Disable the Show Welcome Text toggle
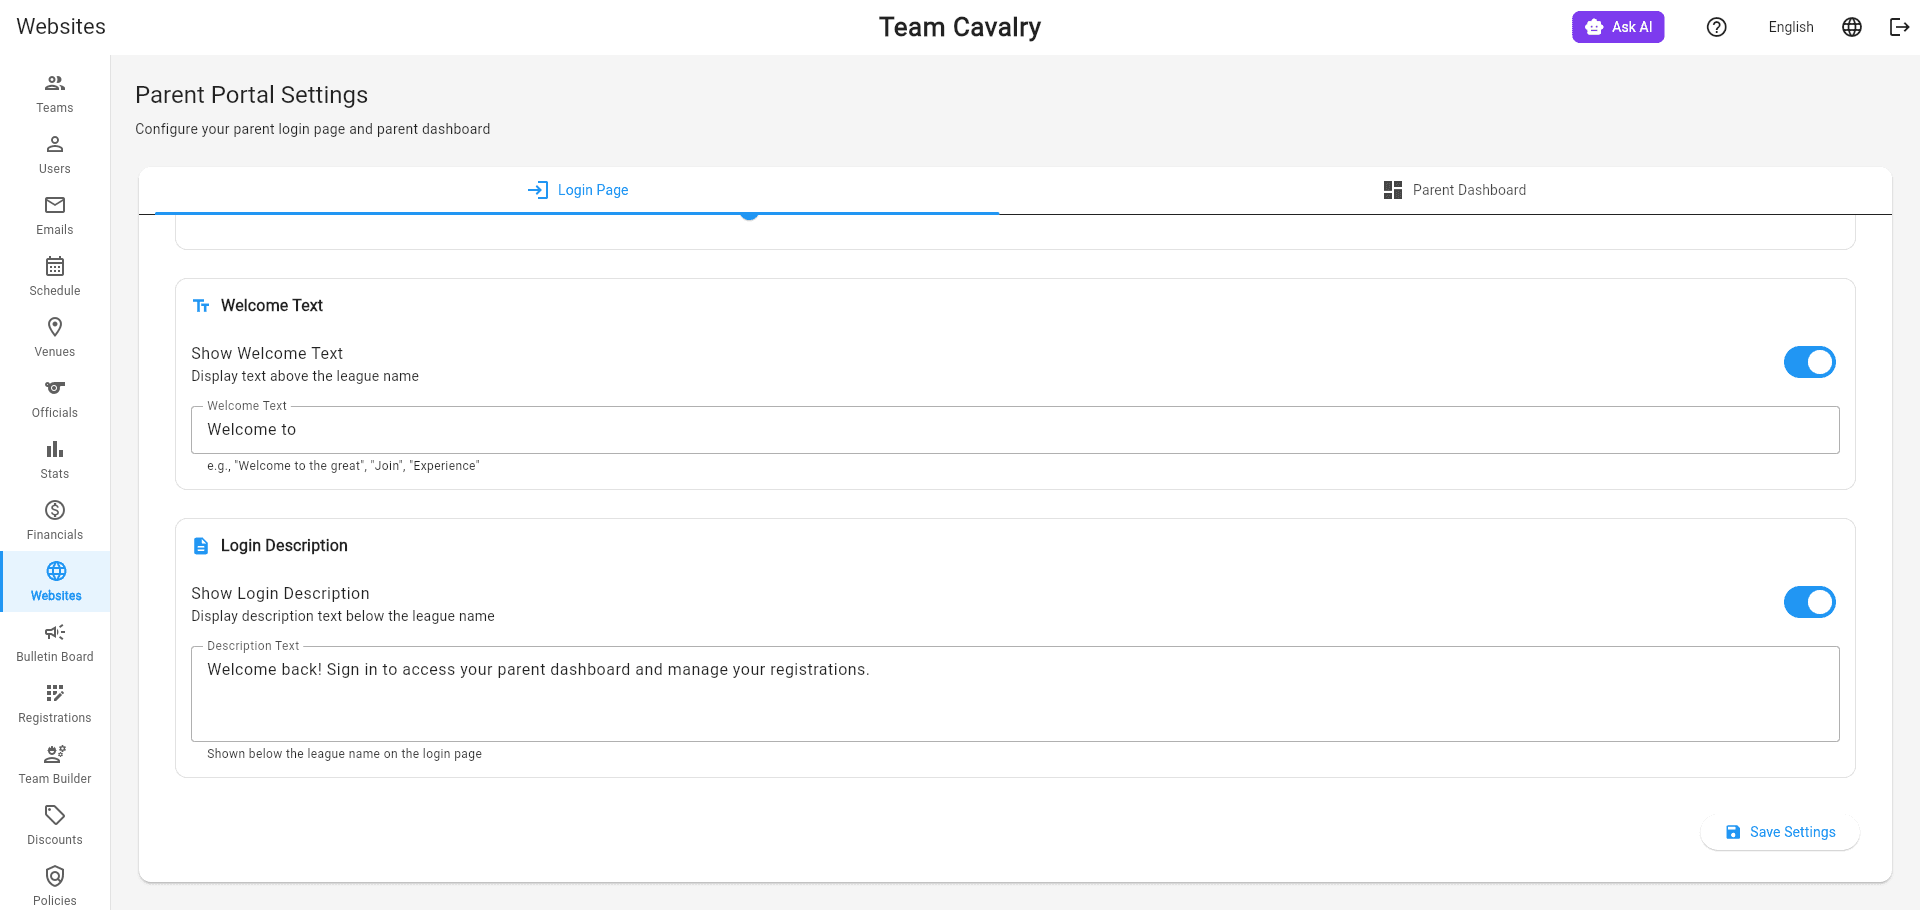The image size is (1920, 910). click(1810, 362)
